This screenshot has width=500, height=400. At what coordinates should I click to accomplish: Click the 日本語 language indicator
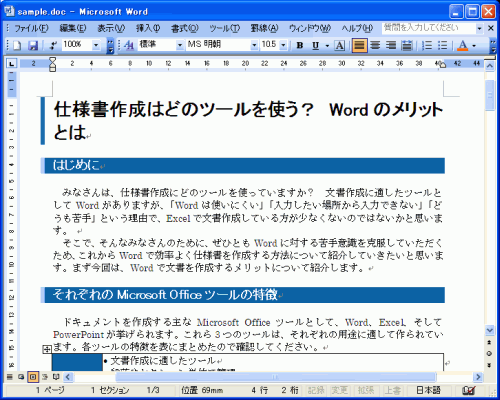(x=428, y=390)
